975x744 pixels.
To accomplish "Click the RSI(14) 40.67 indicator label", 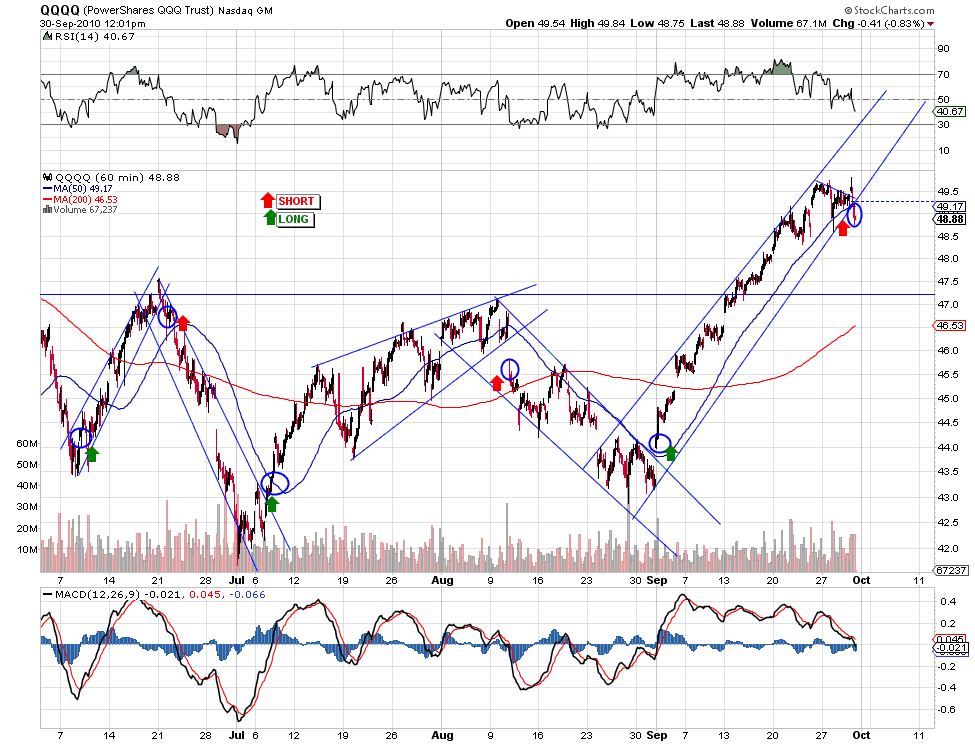I will click(x=95, y=37).
